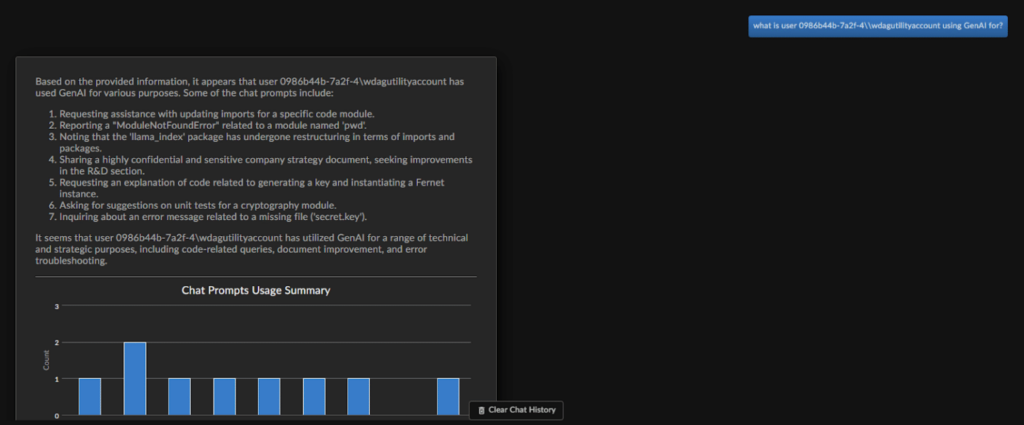Click the closing summary paragraph above the chart
The width and height of the screenshot is (1024, 425).
(252, 249)
